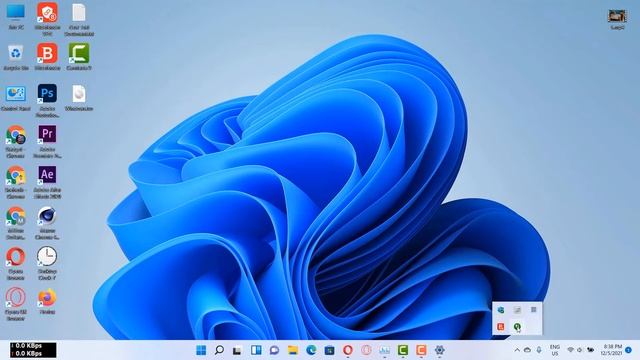The width and height of the screenshot is (640, 360).
Task: Open the Bitdefender VPN desktop shortcut
Action: click(x=47, y=18)
